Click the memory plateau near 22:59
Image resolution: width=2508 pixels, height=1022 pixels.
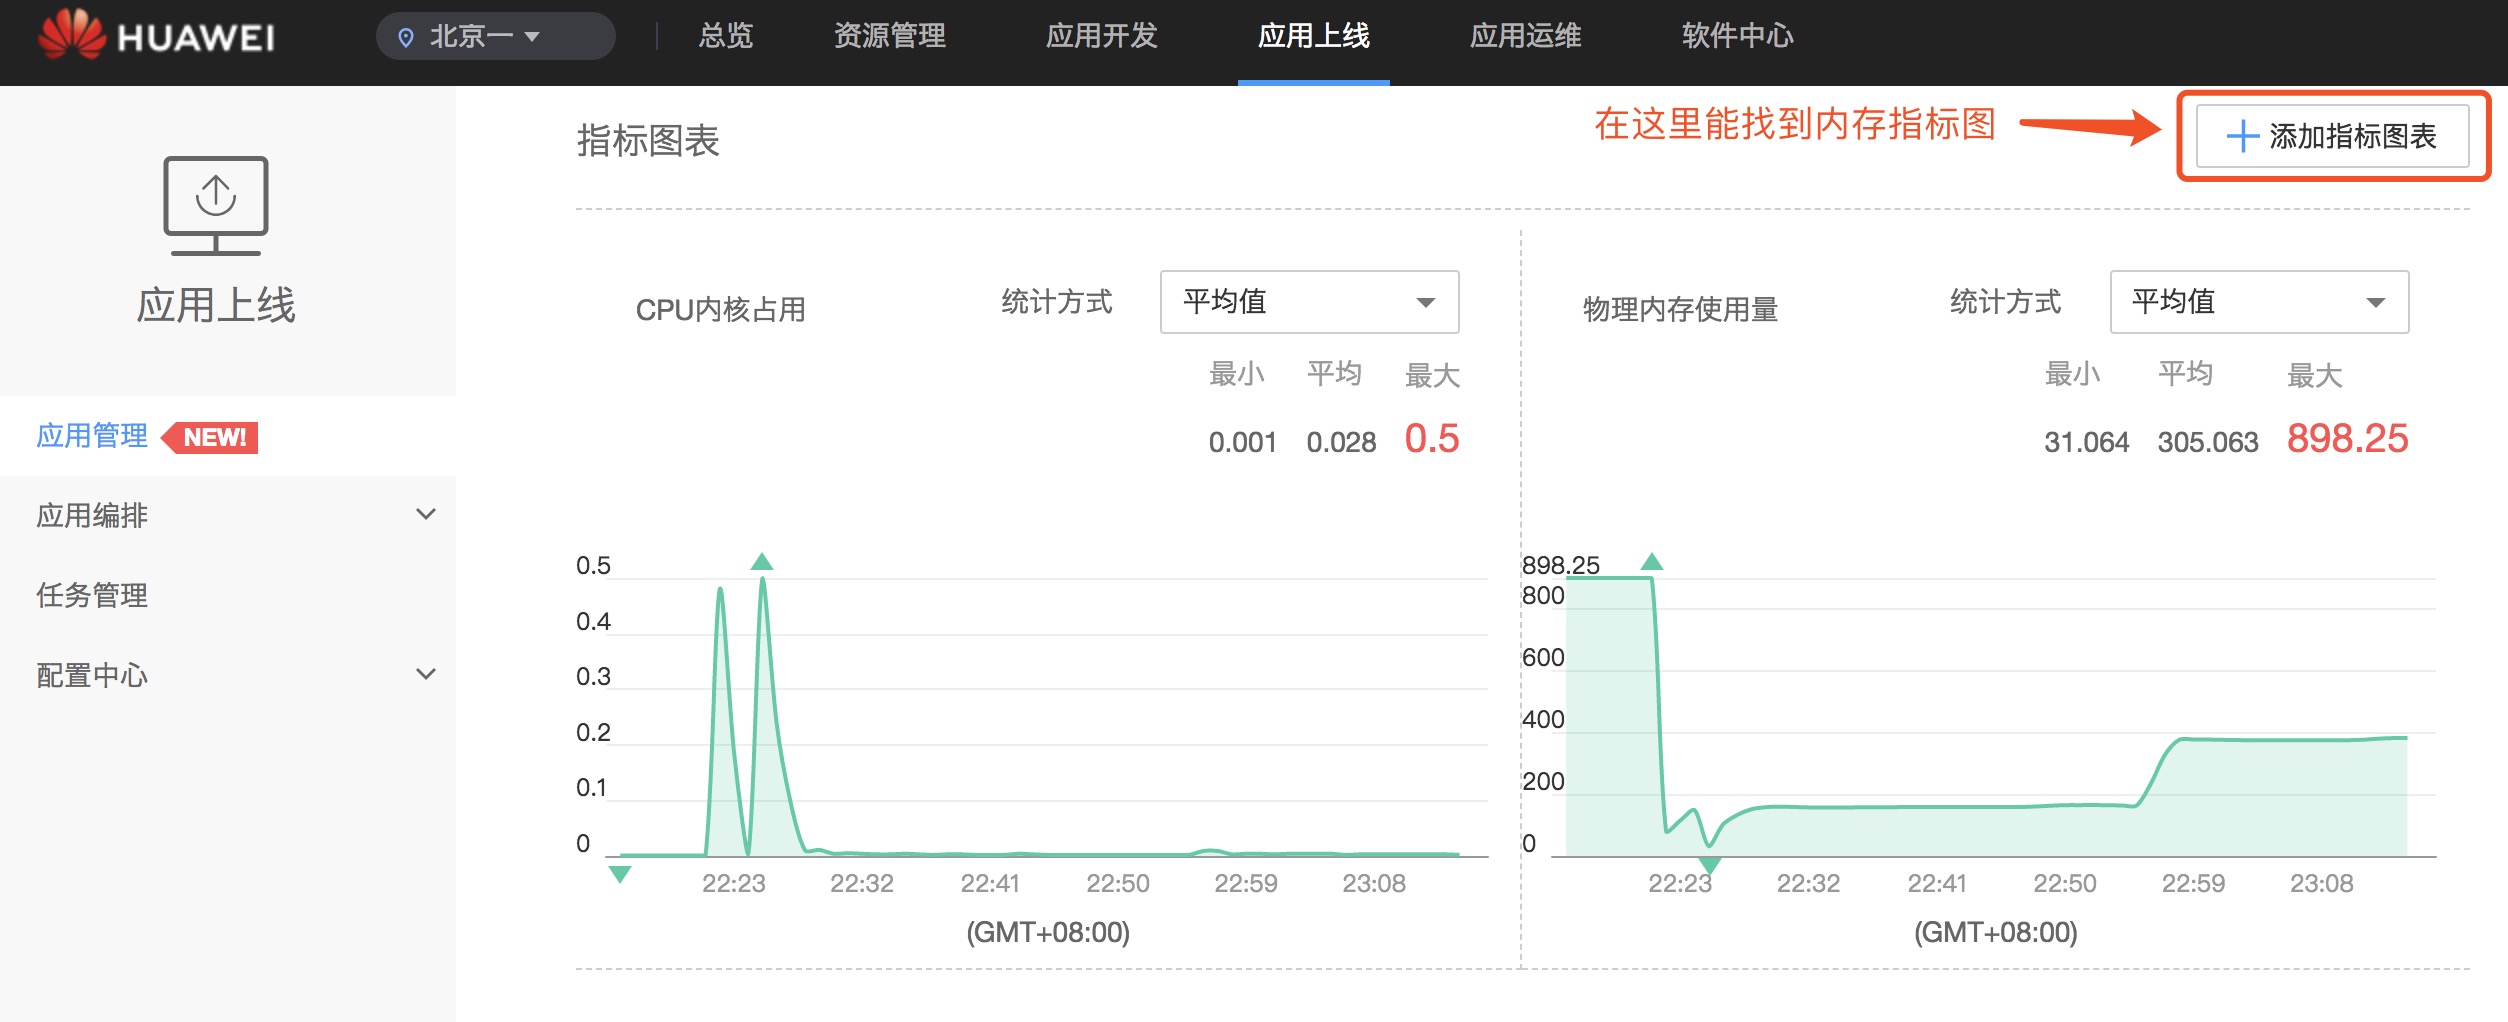2195,739
